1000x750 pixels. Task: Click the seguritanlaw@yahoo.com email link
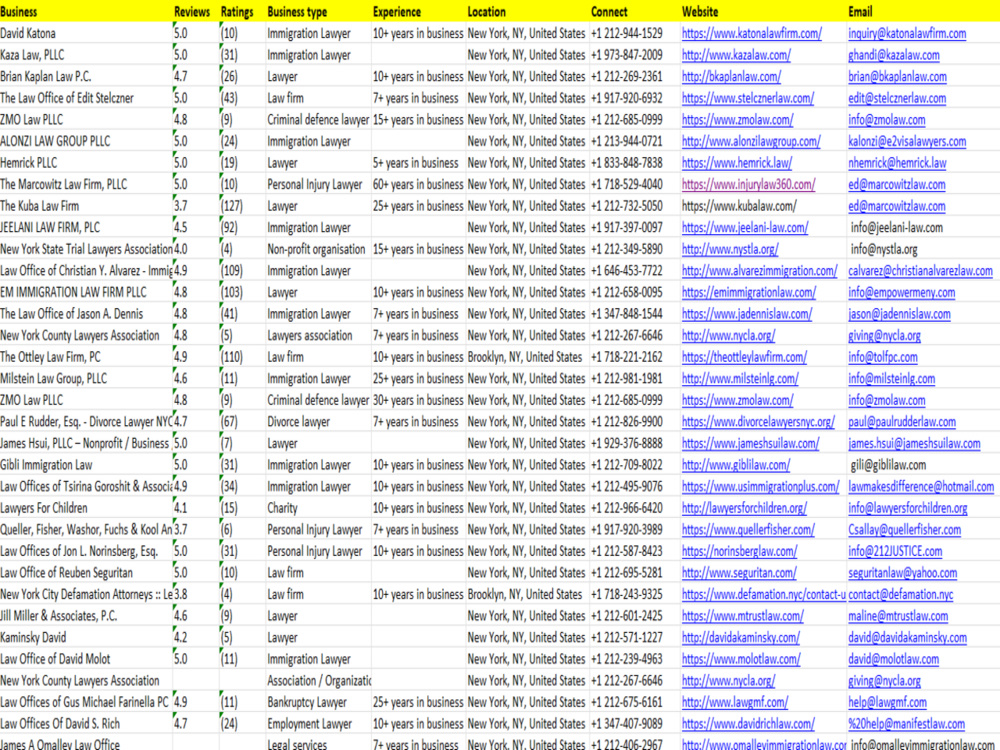(902, 573)
